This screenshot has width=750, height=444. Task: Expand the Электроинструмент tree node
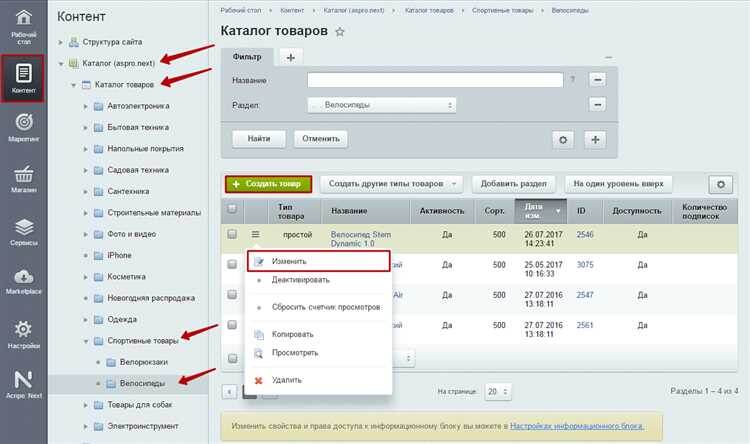(x=86, y=426)
